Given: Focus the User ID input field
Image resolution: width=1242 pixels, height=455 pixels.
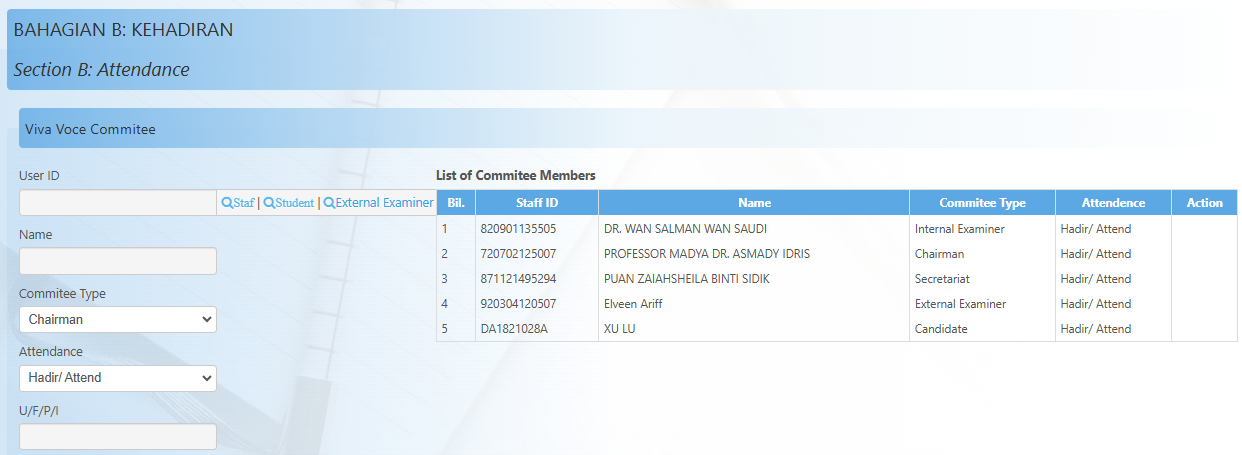Looking at the screenshot, I should (118, 203).
